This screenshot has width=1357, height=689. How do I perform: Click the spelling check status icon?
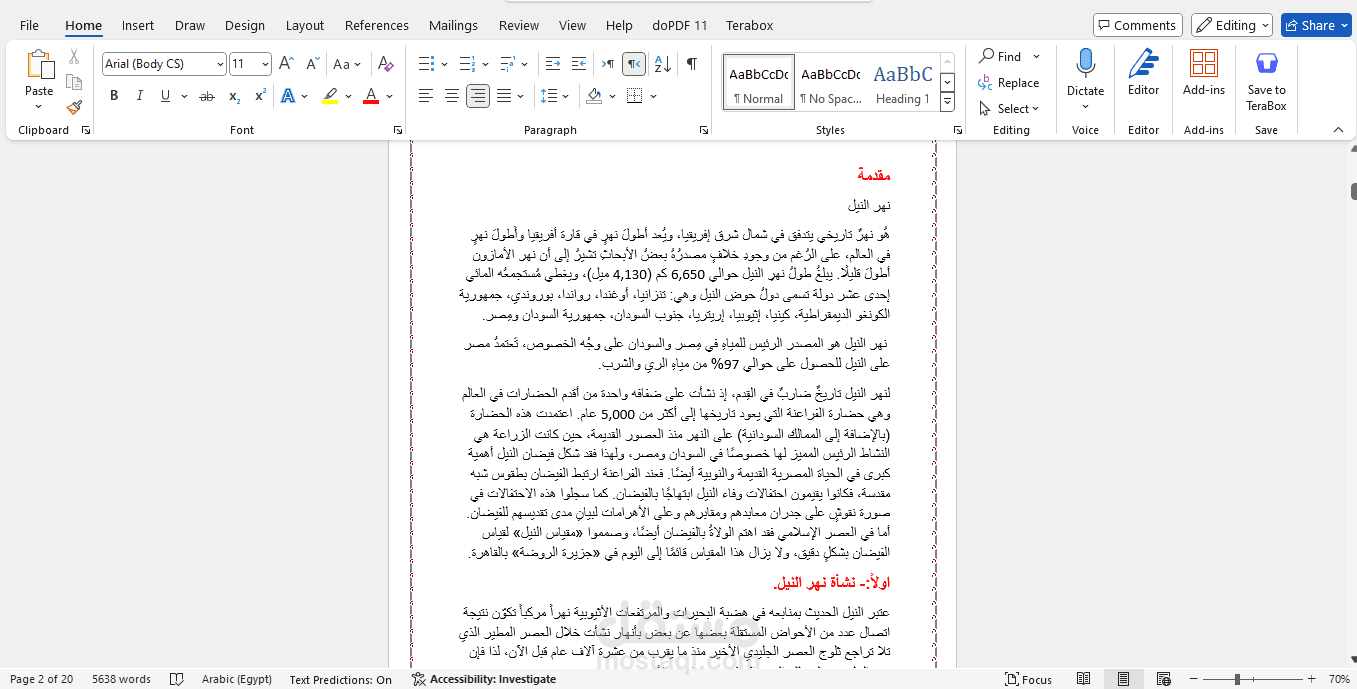(x=177, y=679)
